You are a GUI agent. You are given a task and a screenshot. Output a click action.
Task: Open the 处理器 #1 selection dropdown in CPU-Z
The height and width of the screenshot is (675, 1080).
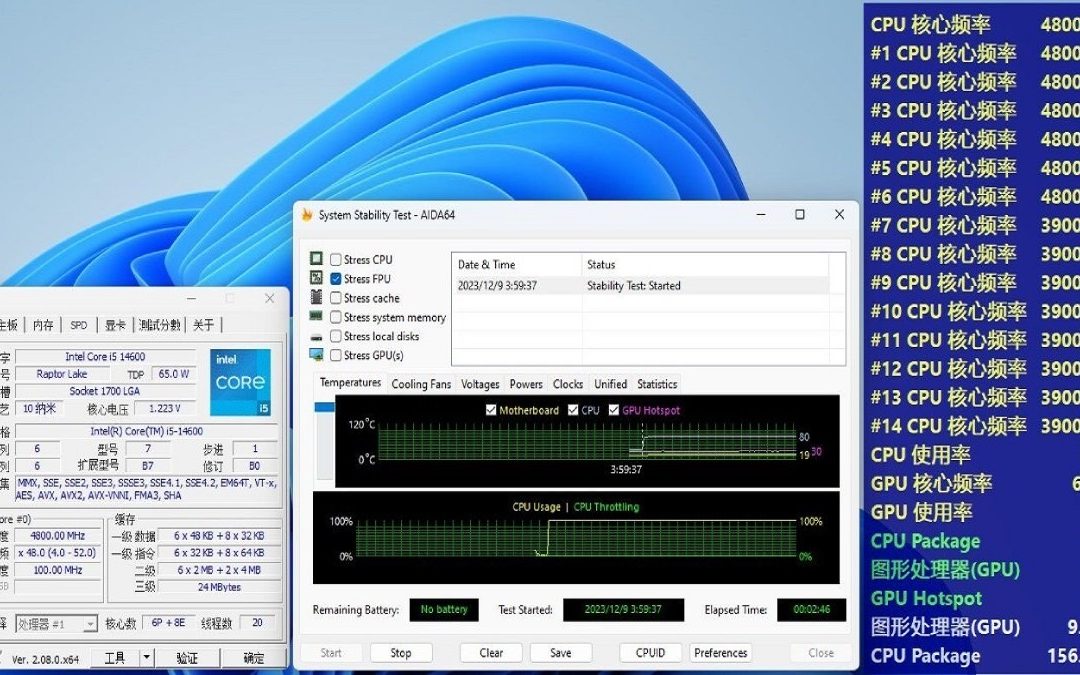(x=90, y=625)
